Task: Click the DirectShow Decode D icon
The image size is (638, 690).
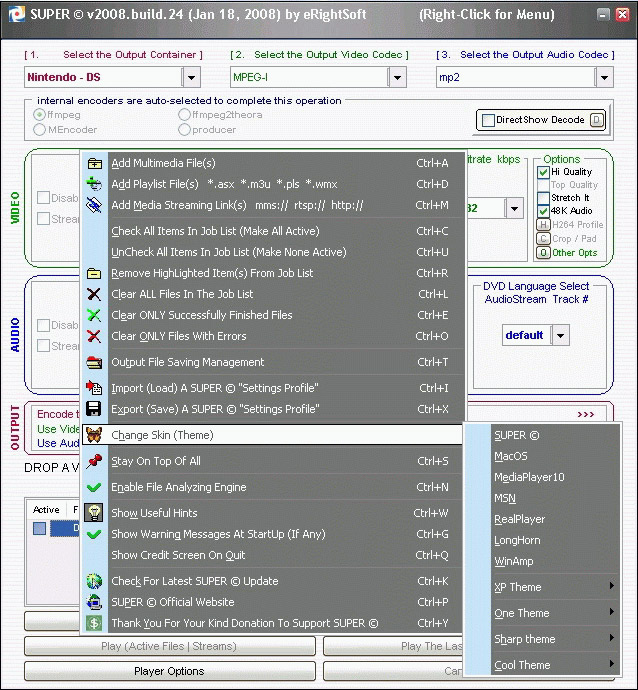Action: 597,120
